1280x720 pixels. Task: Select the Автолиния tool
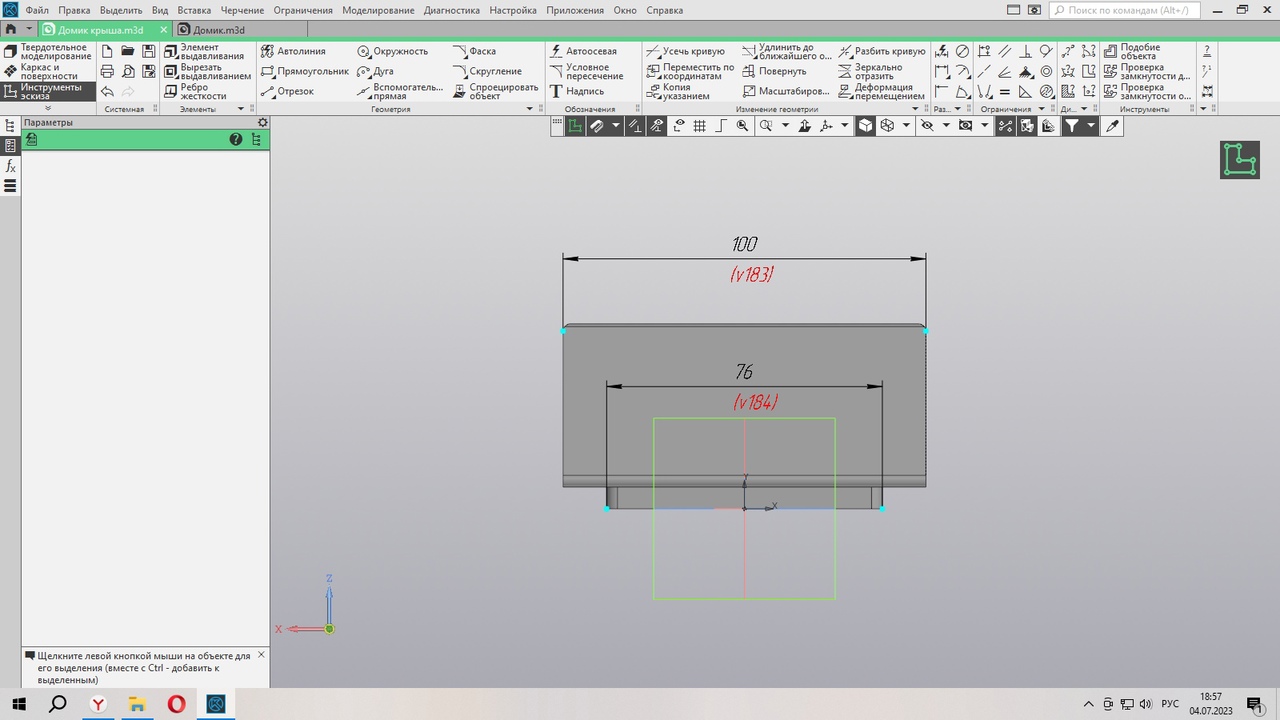coord(294,51)
